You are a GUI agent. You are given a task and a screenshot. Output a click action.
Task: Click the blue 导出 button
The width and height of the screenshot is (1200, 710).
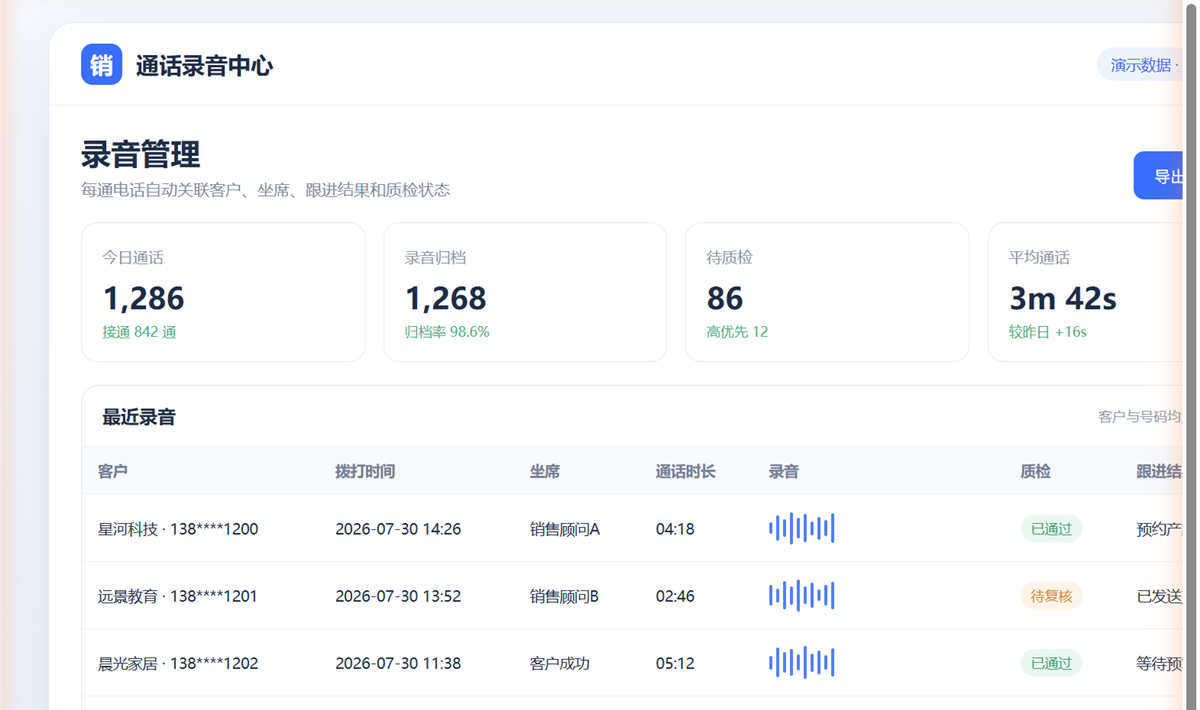1160,176
